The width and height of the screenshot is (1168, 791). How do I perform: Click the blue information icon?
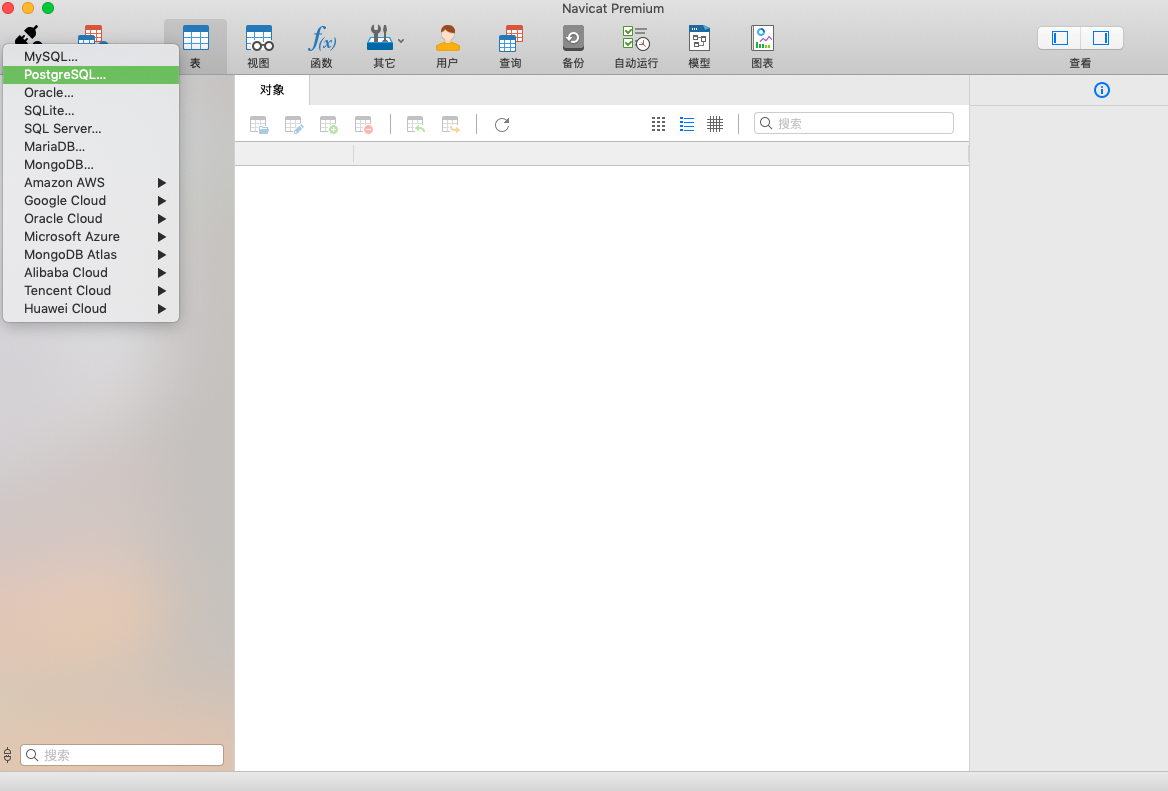(x=1102, y=90)
